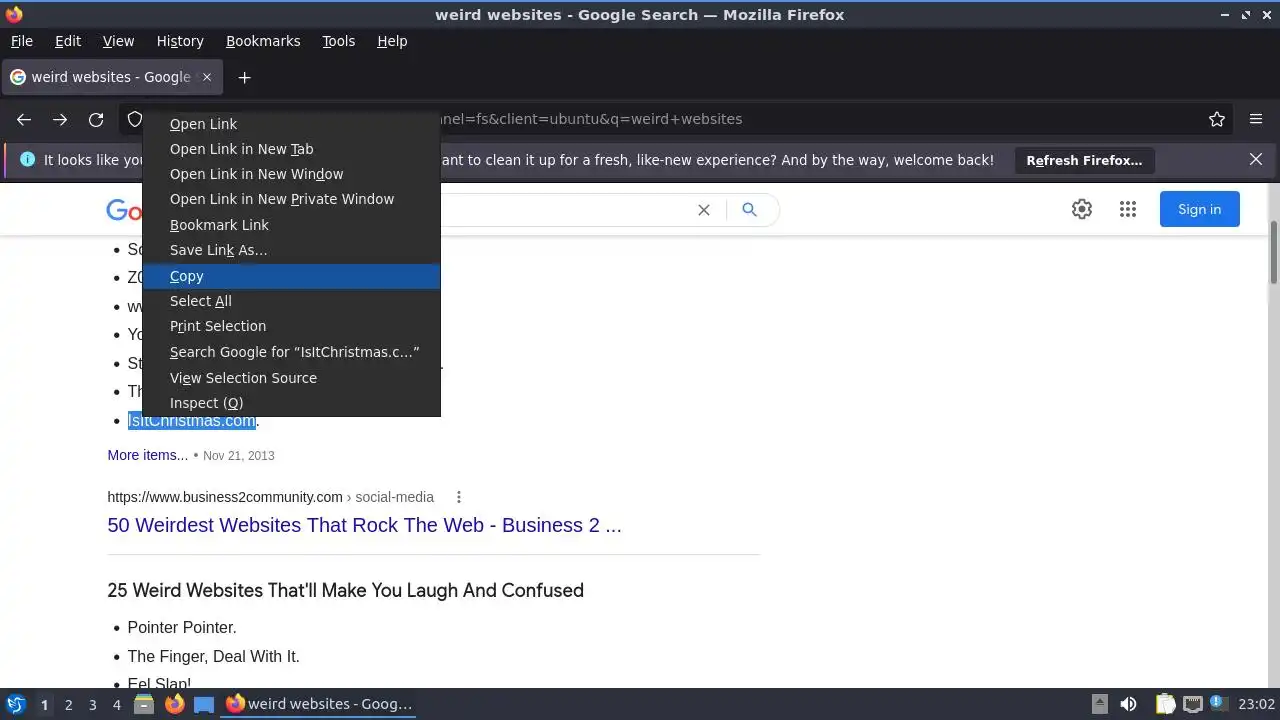Click the info icon in the notification bar
This screenshot has height=720, width=1280.
[27, 159]
